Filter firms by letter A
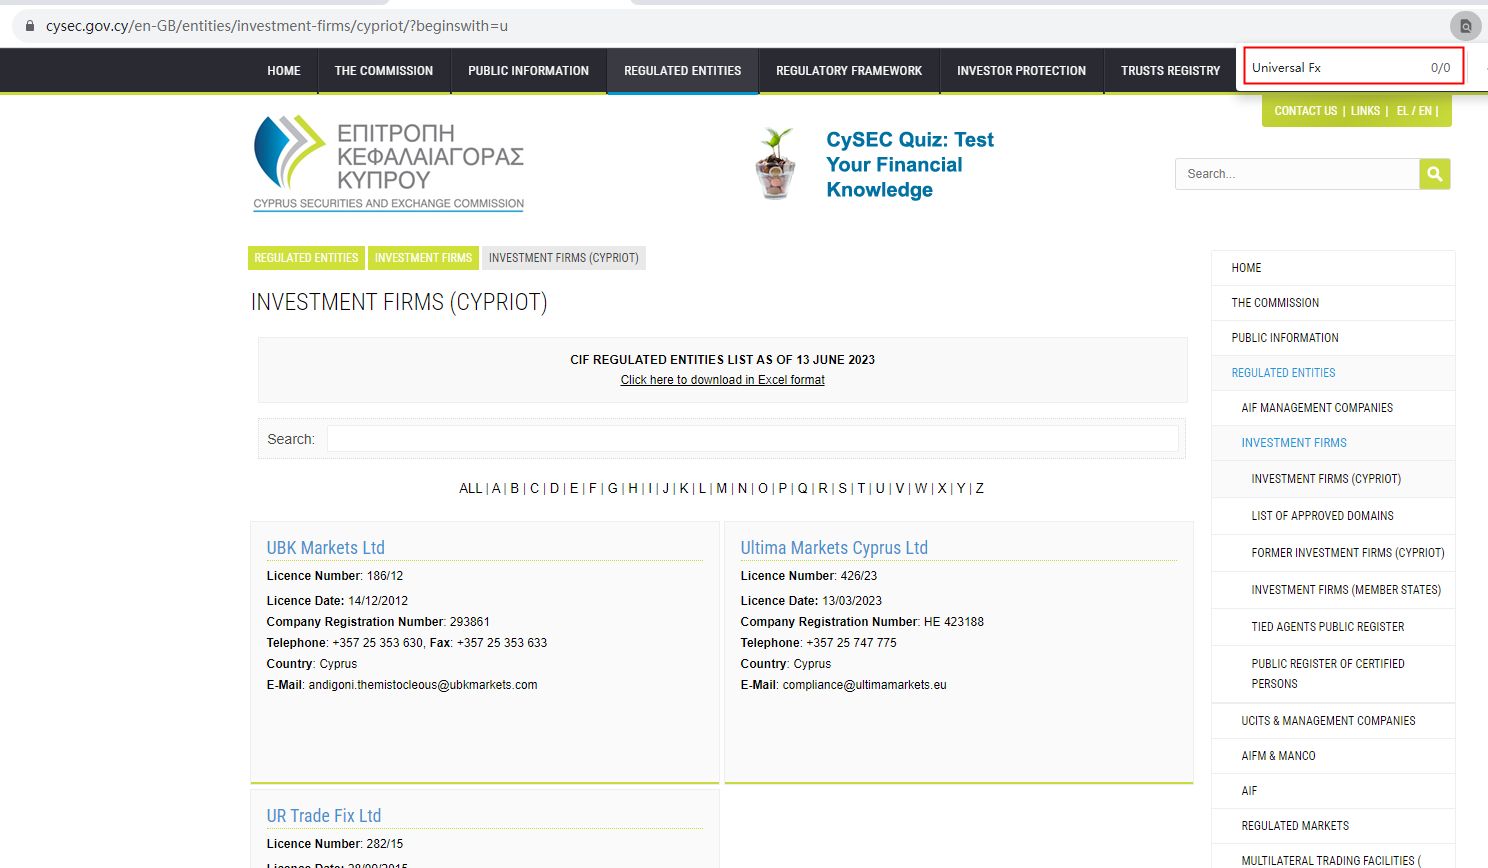1488x868 pixels. (496, 488)
